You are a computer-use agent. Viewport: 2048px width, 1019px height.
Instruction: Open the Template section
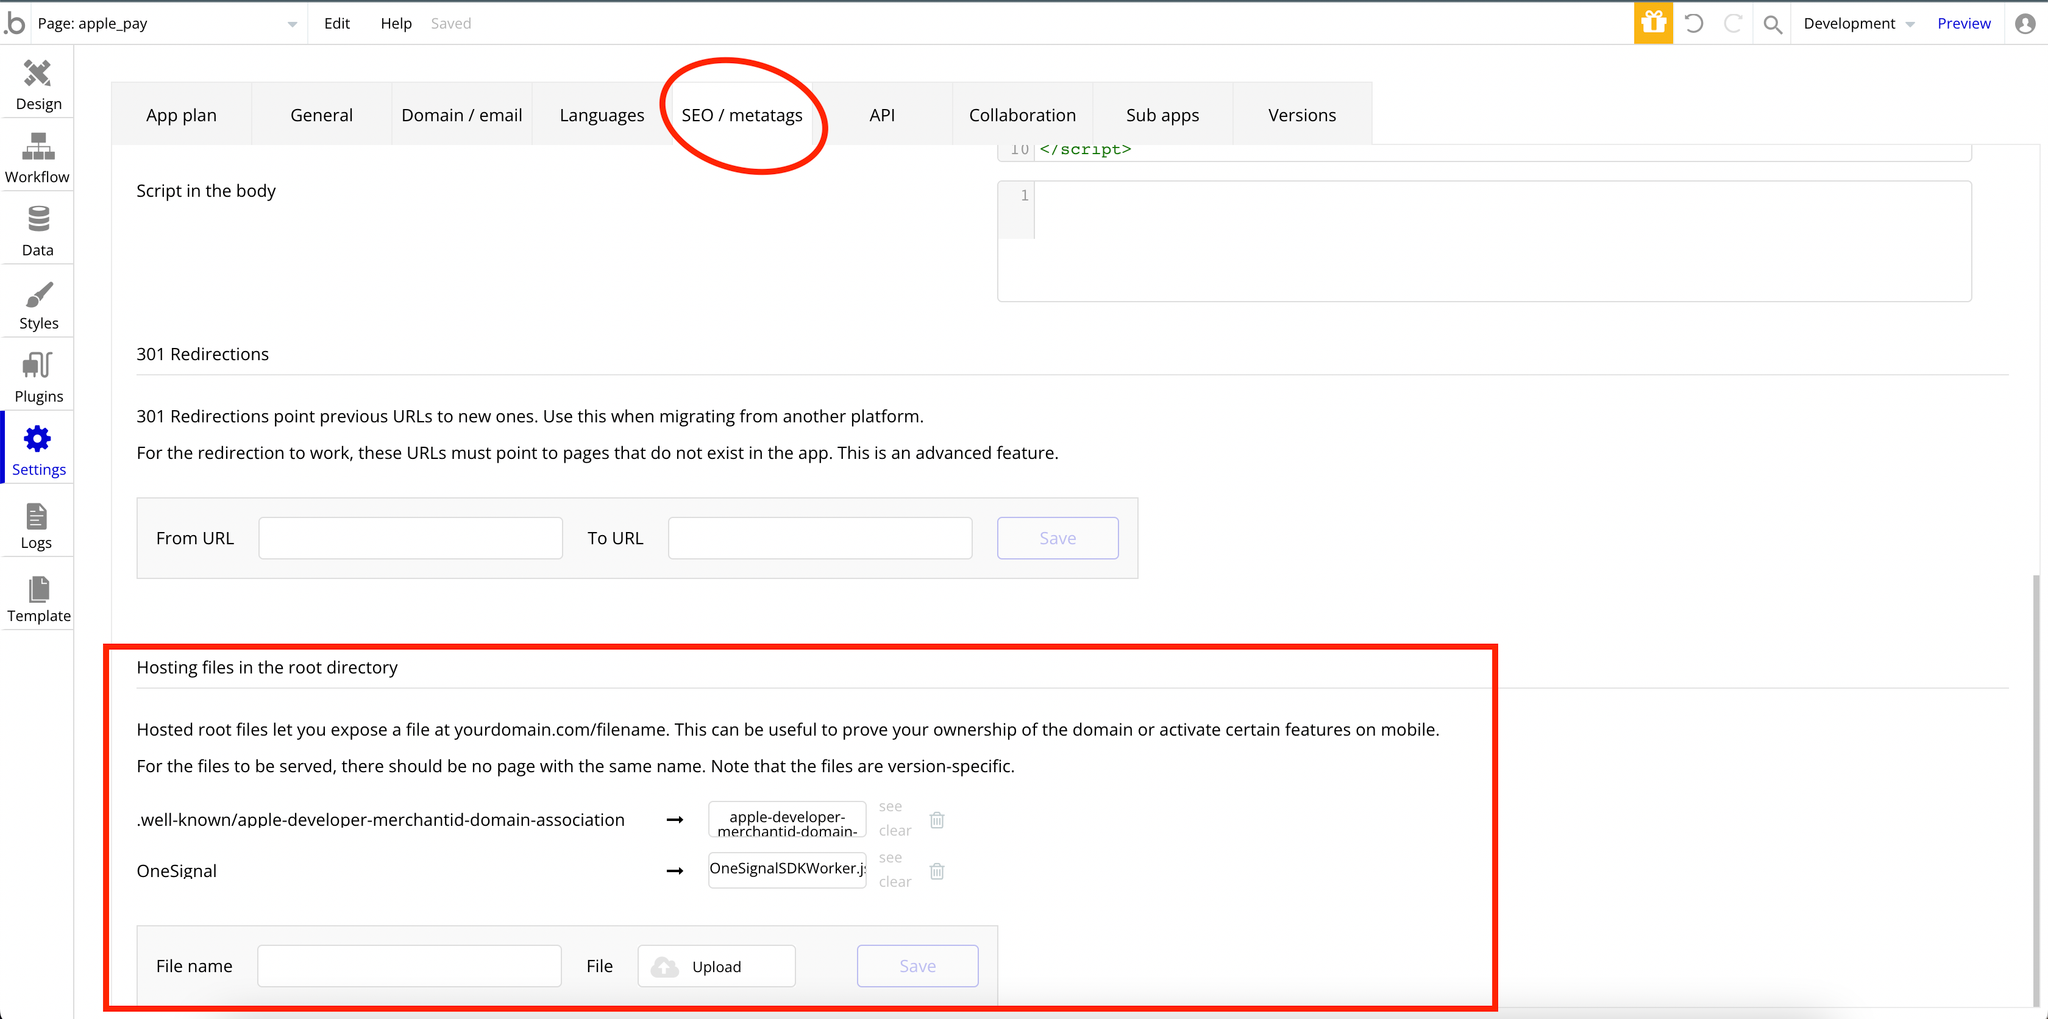coord(38,597)
